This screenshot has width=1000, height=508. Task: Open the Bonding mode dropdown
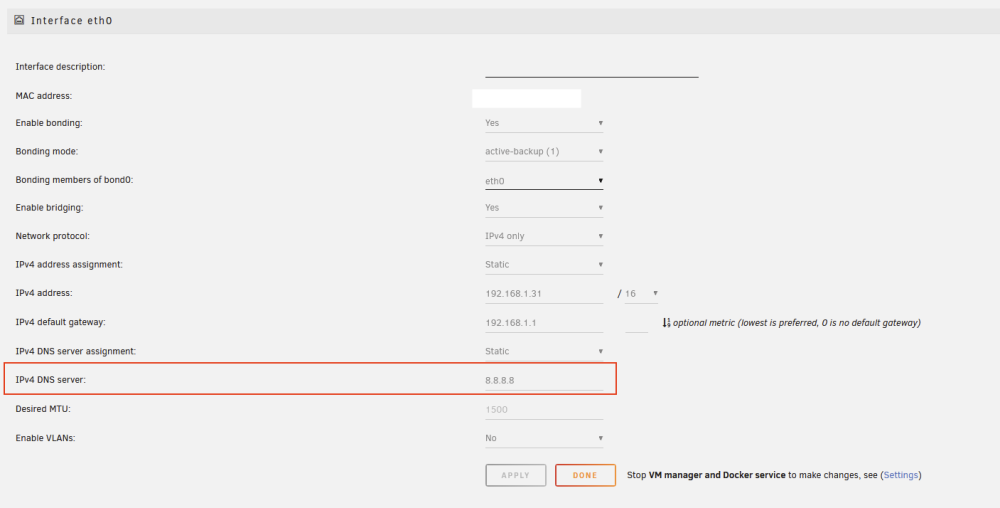pyautogui.click(x=544, y=151)
